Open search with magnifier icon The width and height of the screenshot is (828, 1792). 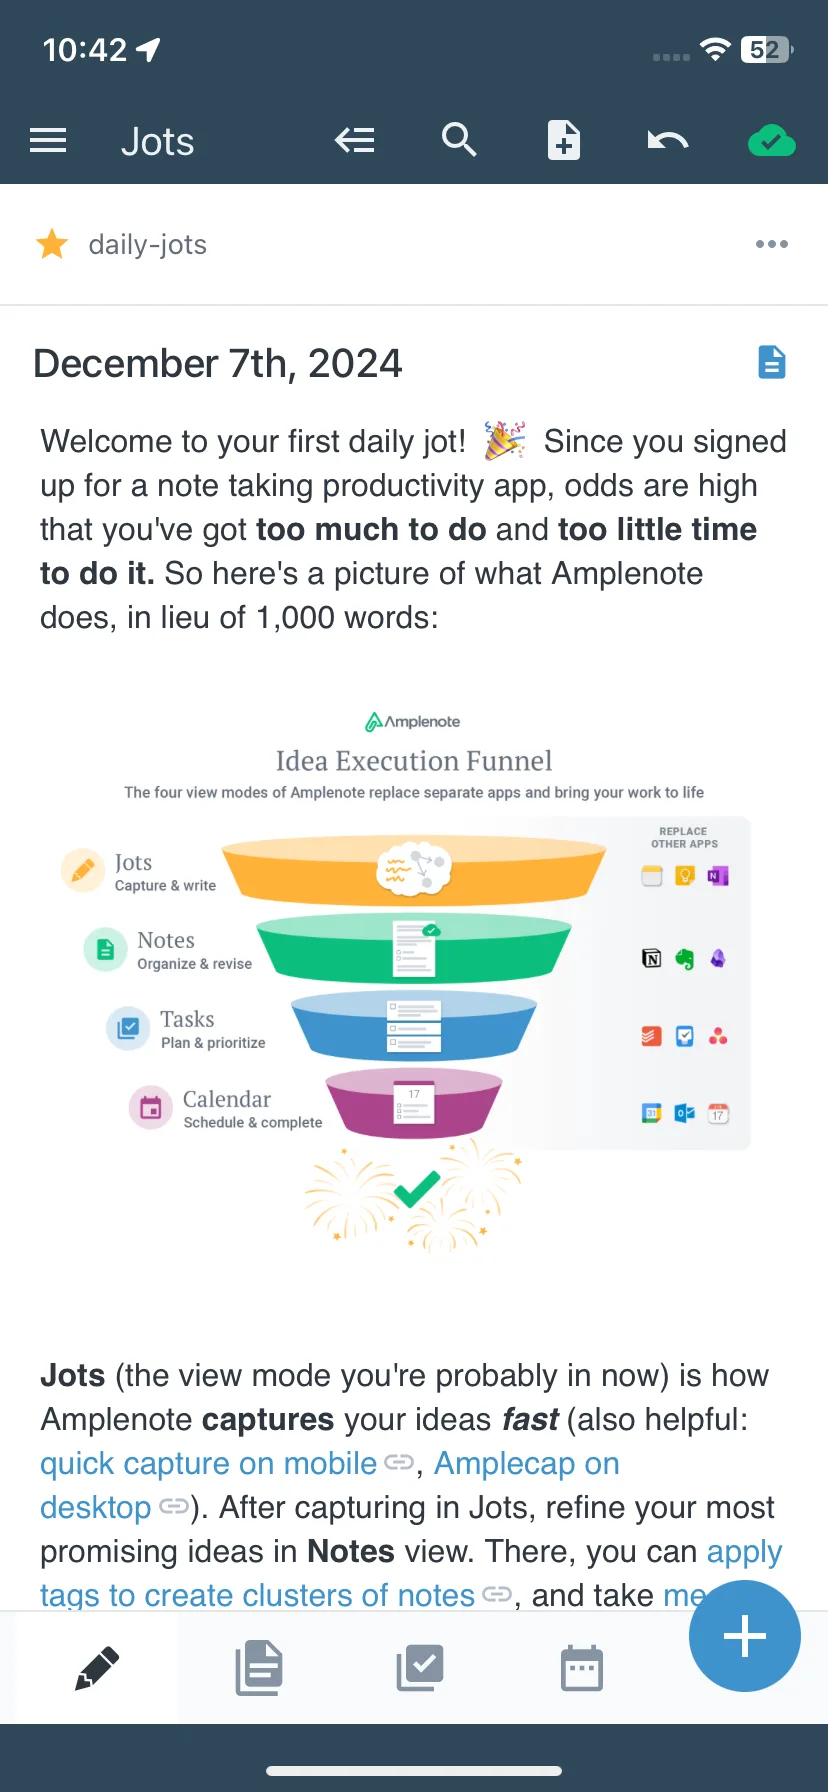point(459,140)
